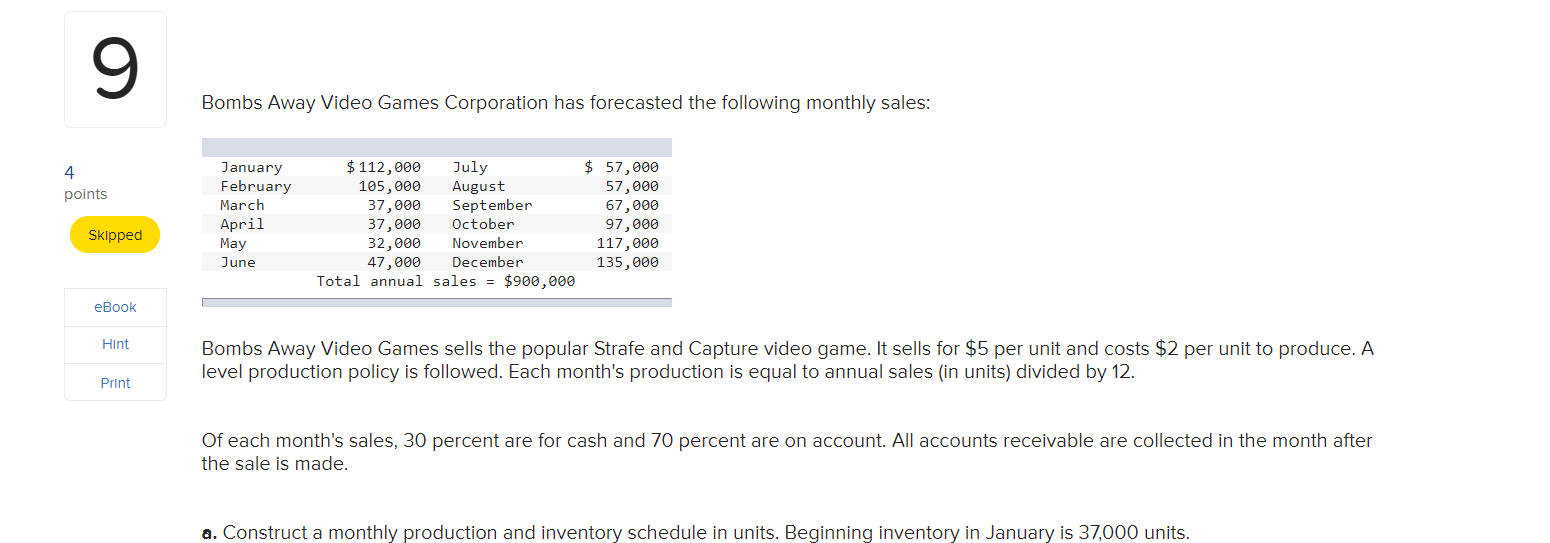Select the Print option in sidebar
Viewport: 1550px width, 543px height.
[x=115, y=383]
